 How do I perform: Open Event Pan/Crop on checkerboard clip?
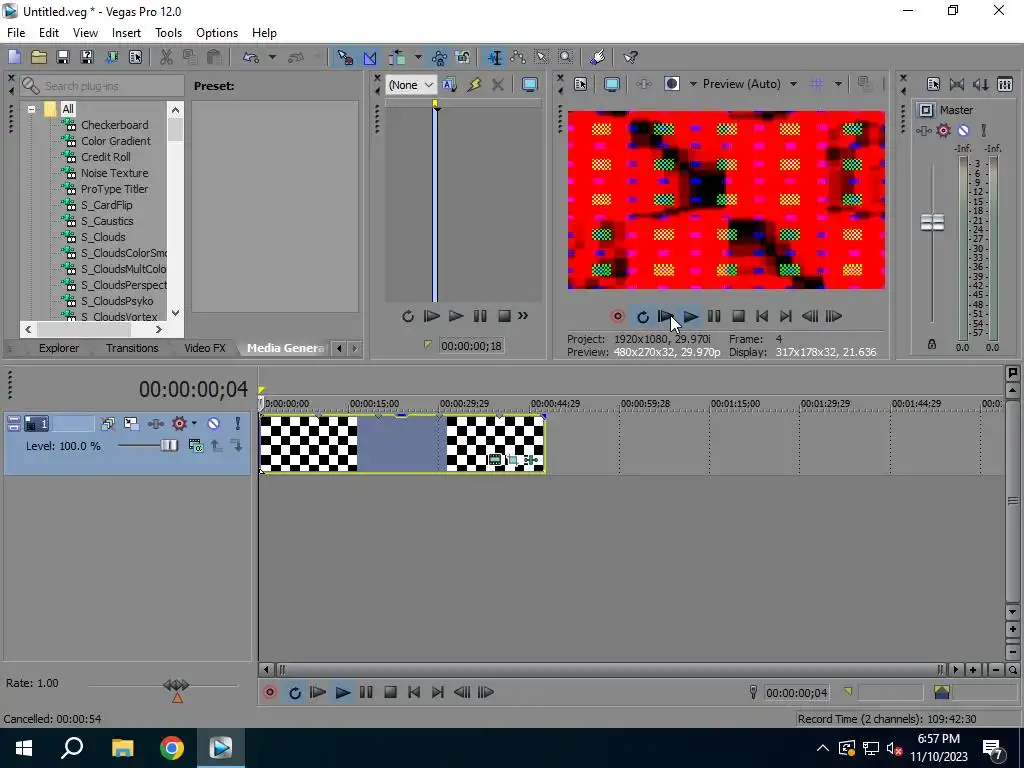[x=513, y=460]
